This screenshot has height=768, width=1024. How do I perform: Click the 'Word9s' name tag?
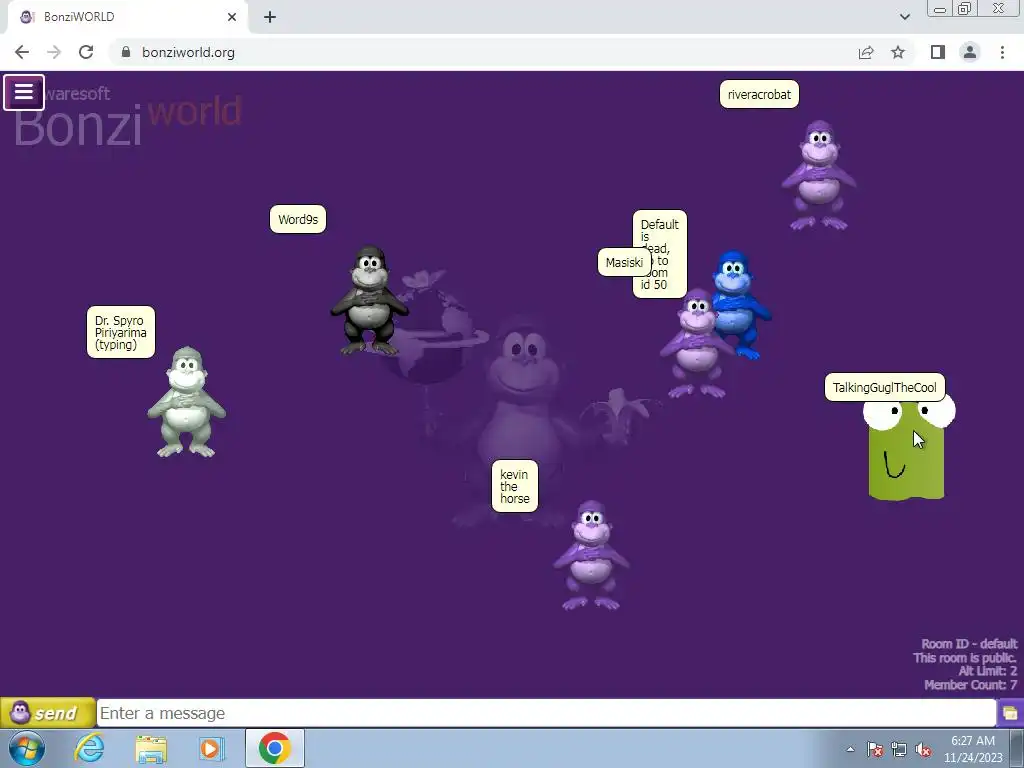pos(298,219)
